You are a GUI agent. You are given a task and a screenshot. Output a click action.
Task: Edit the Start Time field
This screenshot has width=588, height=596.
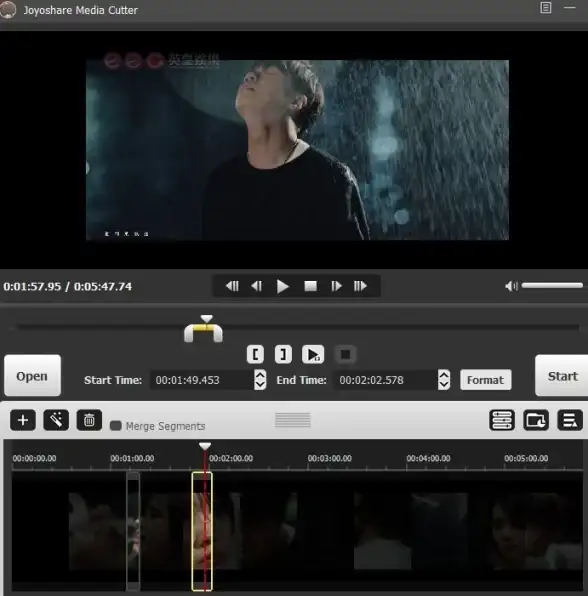pos(202,380)
